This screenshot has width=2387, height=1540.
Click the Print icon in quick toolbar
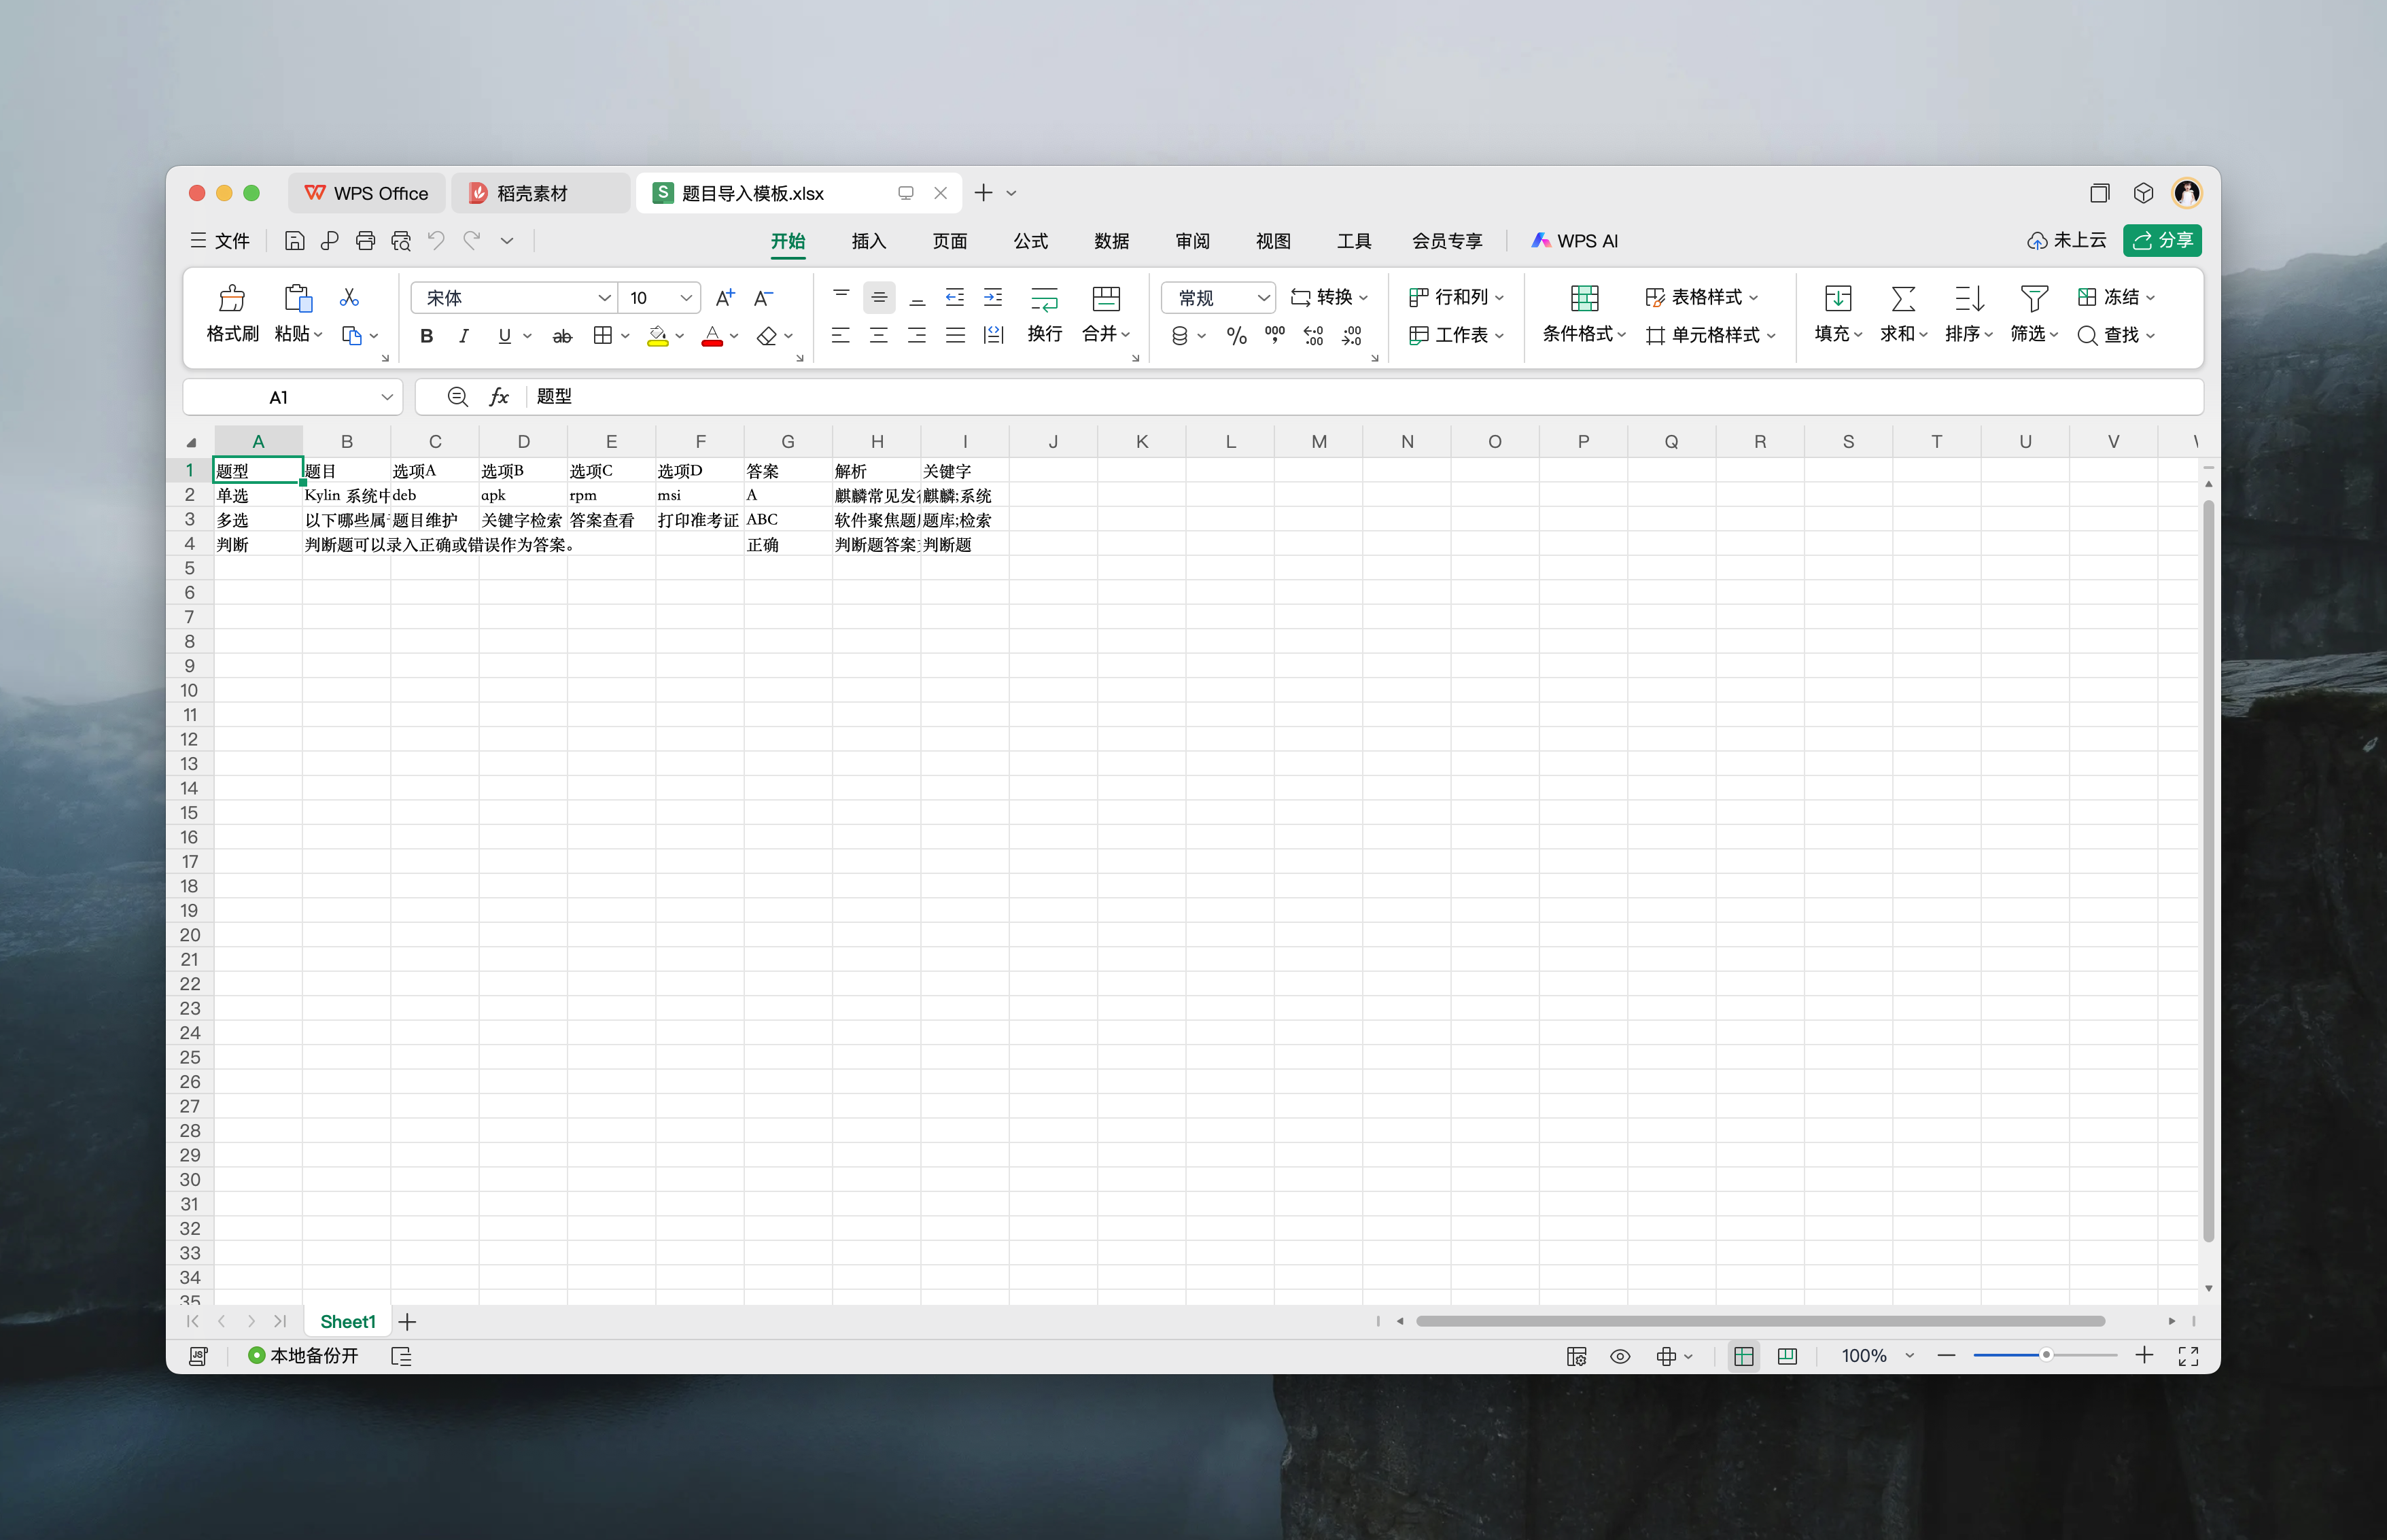pyautogui.click(x=365, y=241)
